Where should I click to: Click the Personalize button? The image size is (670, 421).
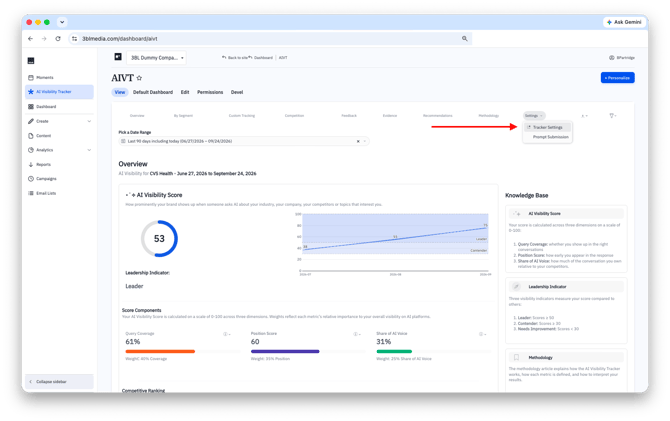(617, 78)
